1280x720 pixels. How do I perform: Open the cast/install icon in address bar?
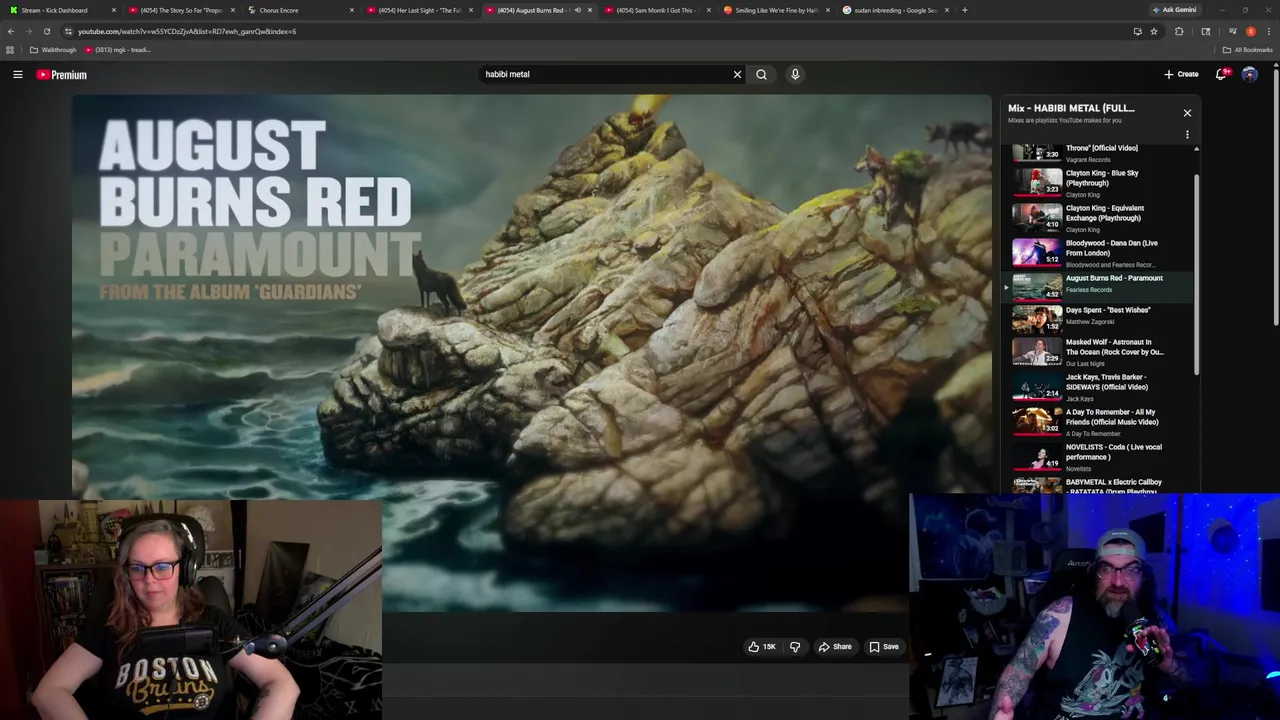[x=1137, y=31]
